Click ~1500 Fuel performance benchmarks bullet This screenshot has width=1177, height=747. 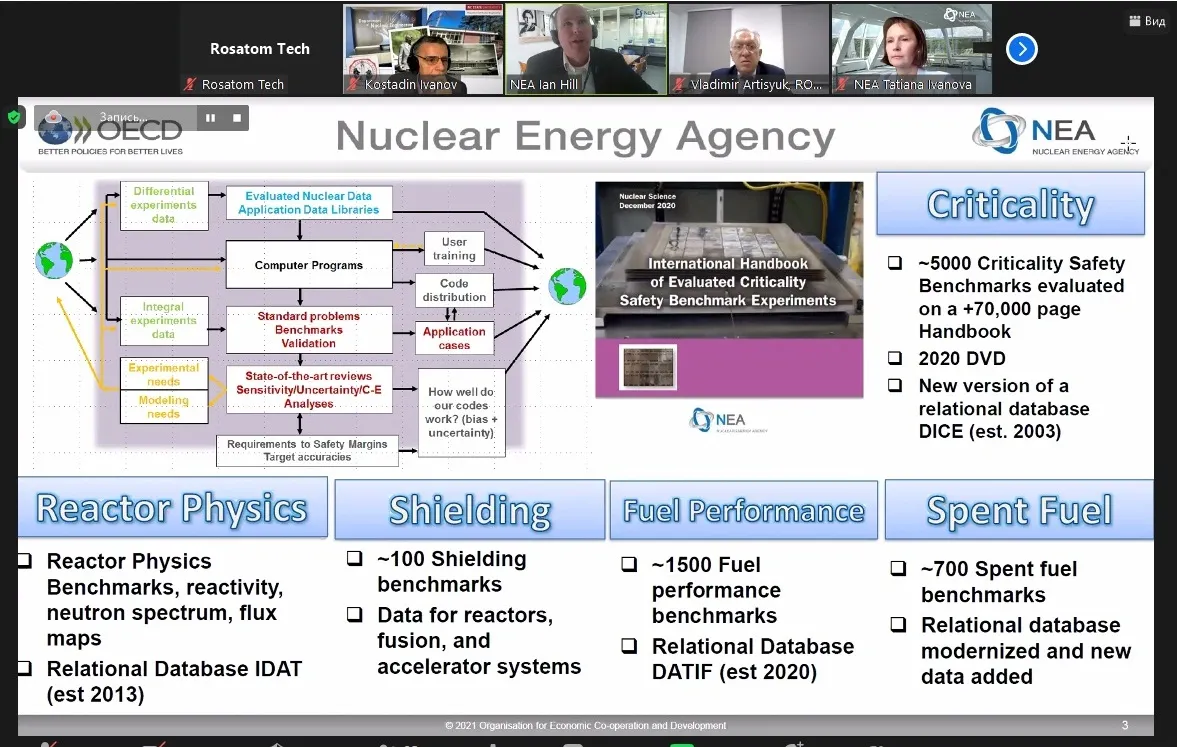(715, 590)
